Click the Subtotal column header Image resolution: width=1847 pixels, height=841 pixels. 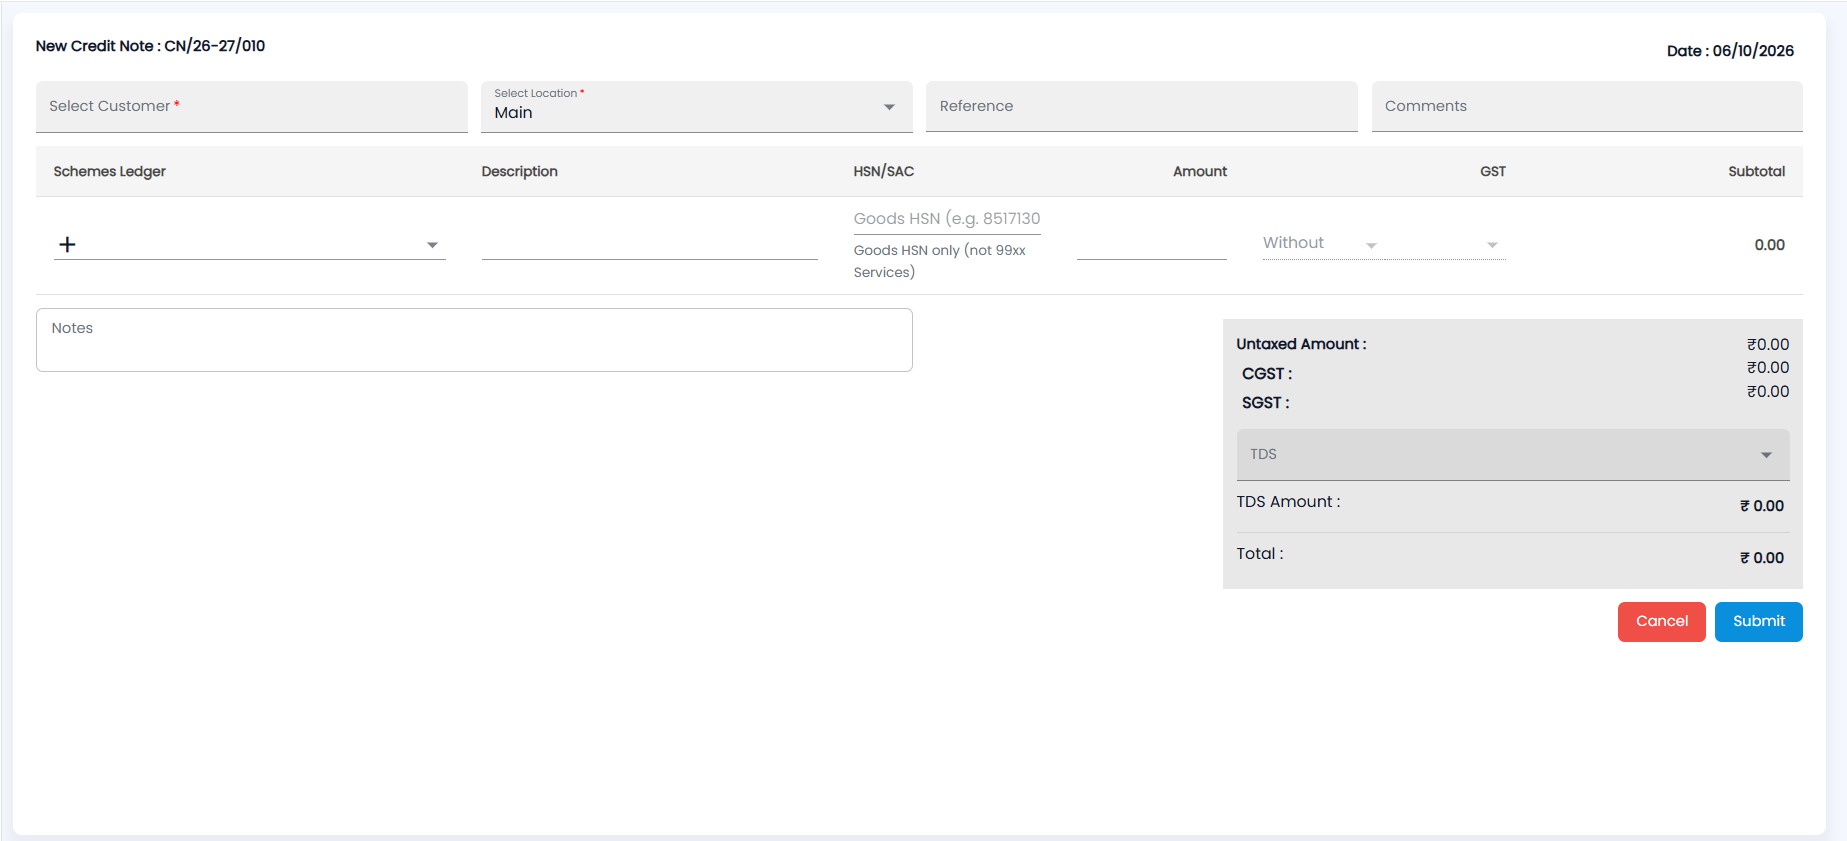(1757, 172)
